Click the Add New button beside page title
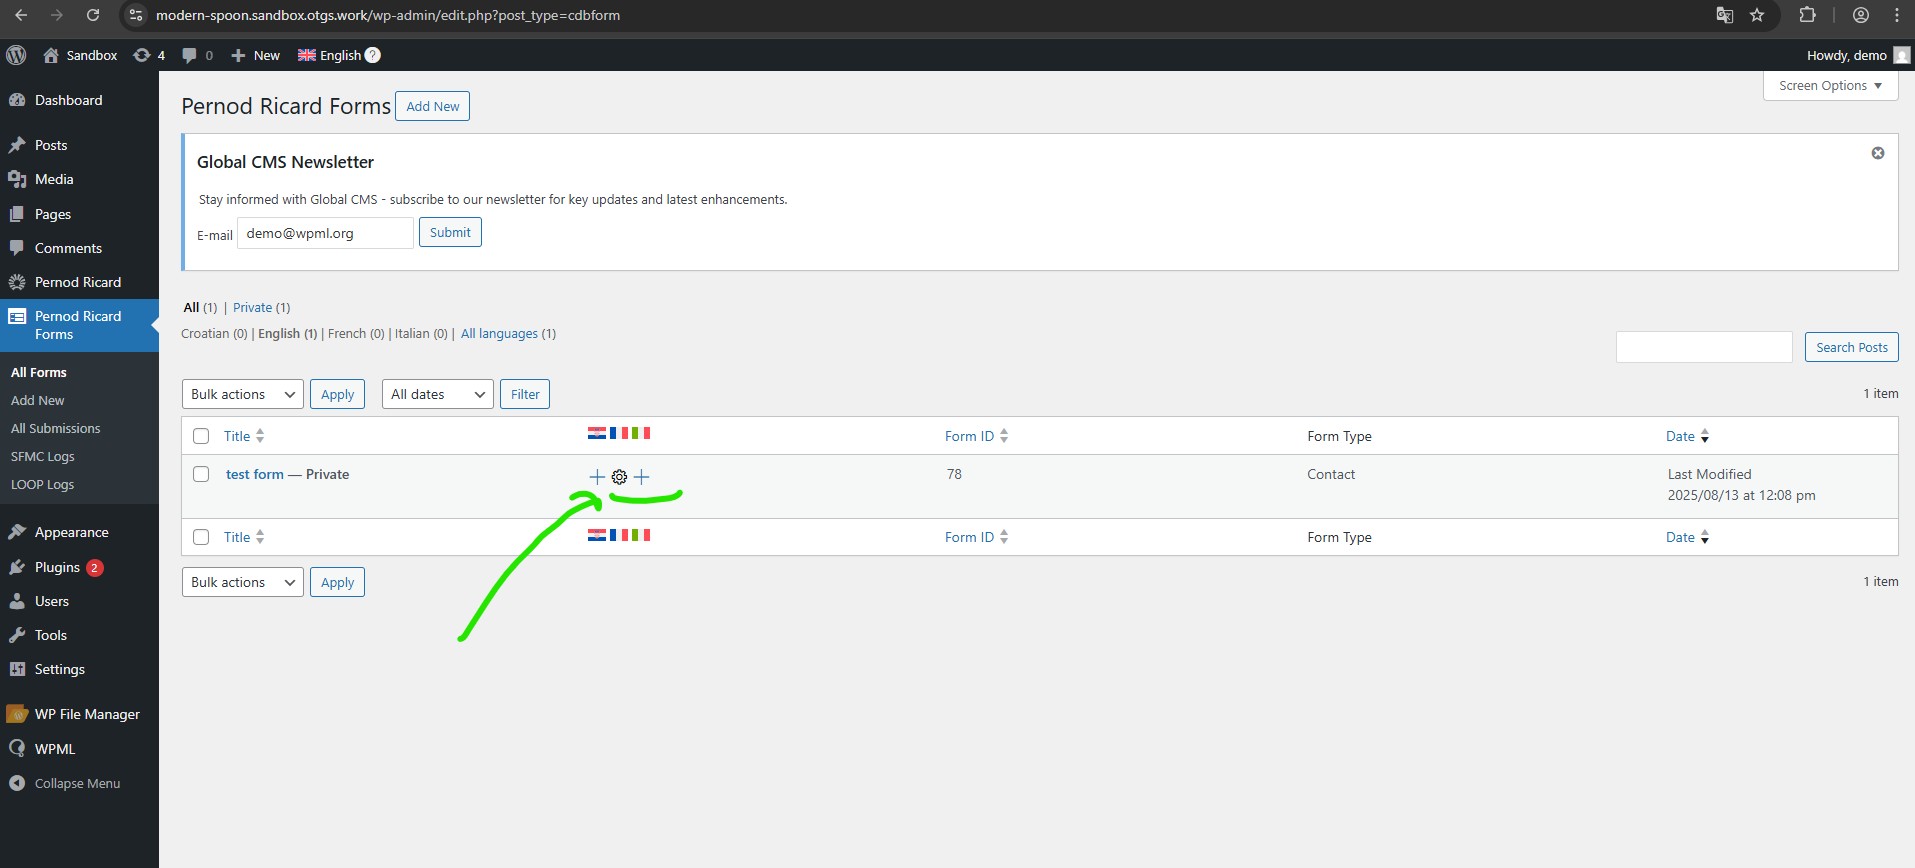Viewport: 1915px width, 868px height. [432, 106]
